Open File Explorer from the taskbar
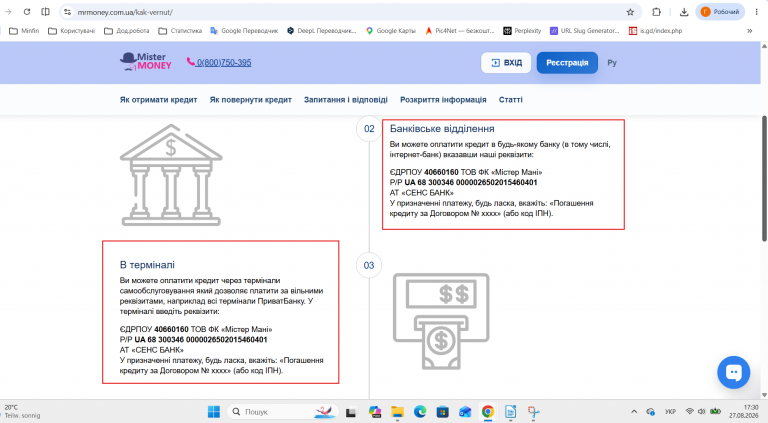 [397, 412]
